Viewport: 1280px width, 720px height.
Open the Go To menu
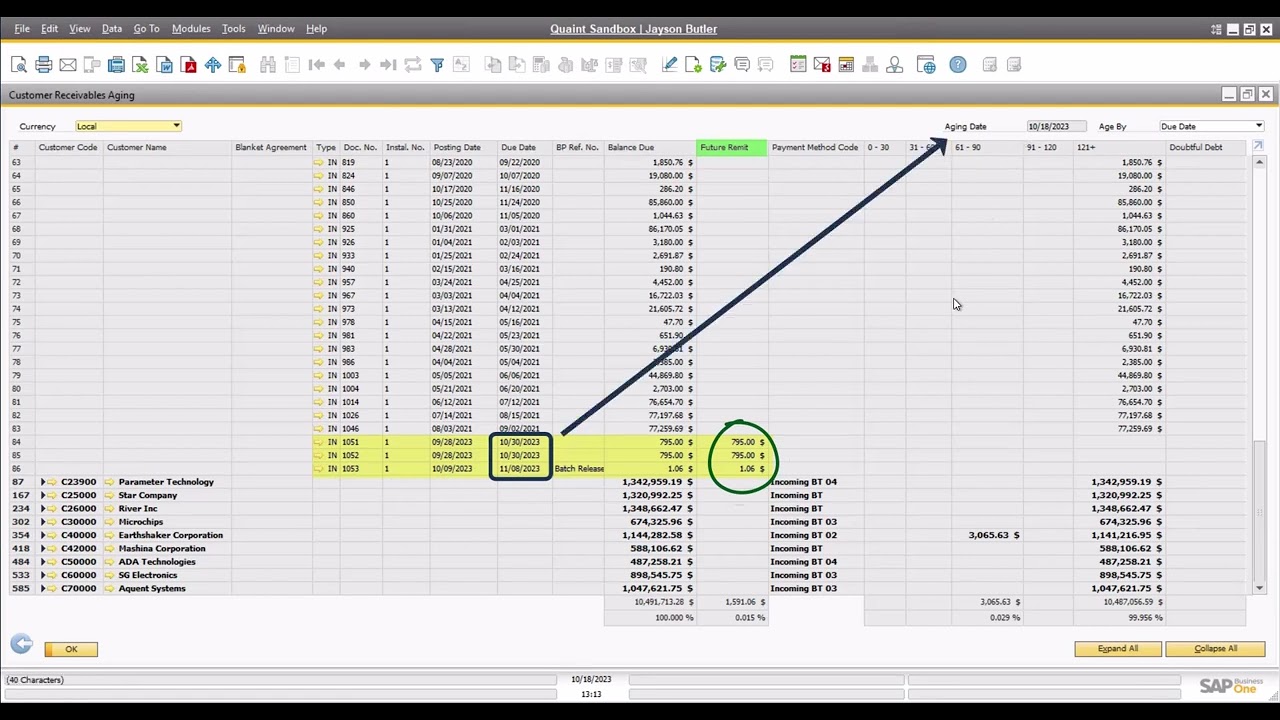pos(146,29)
